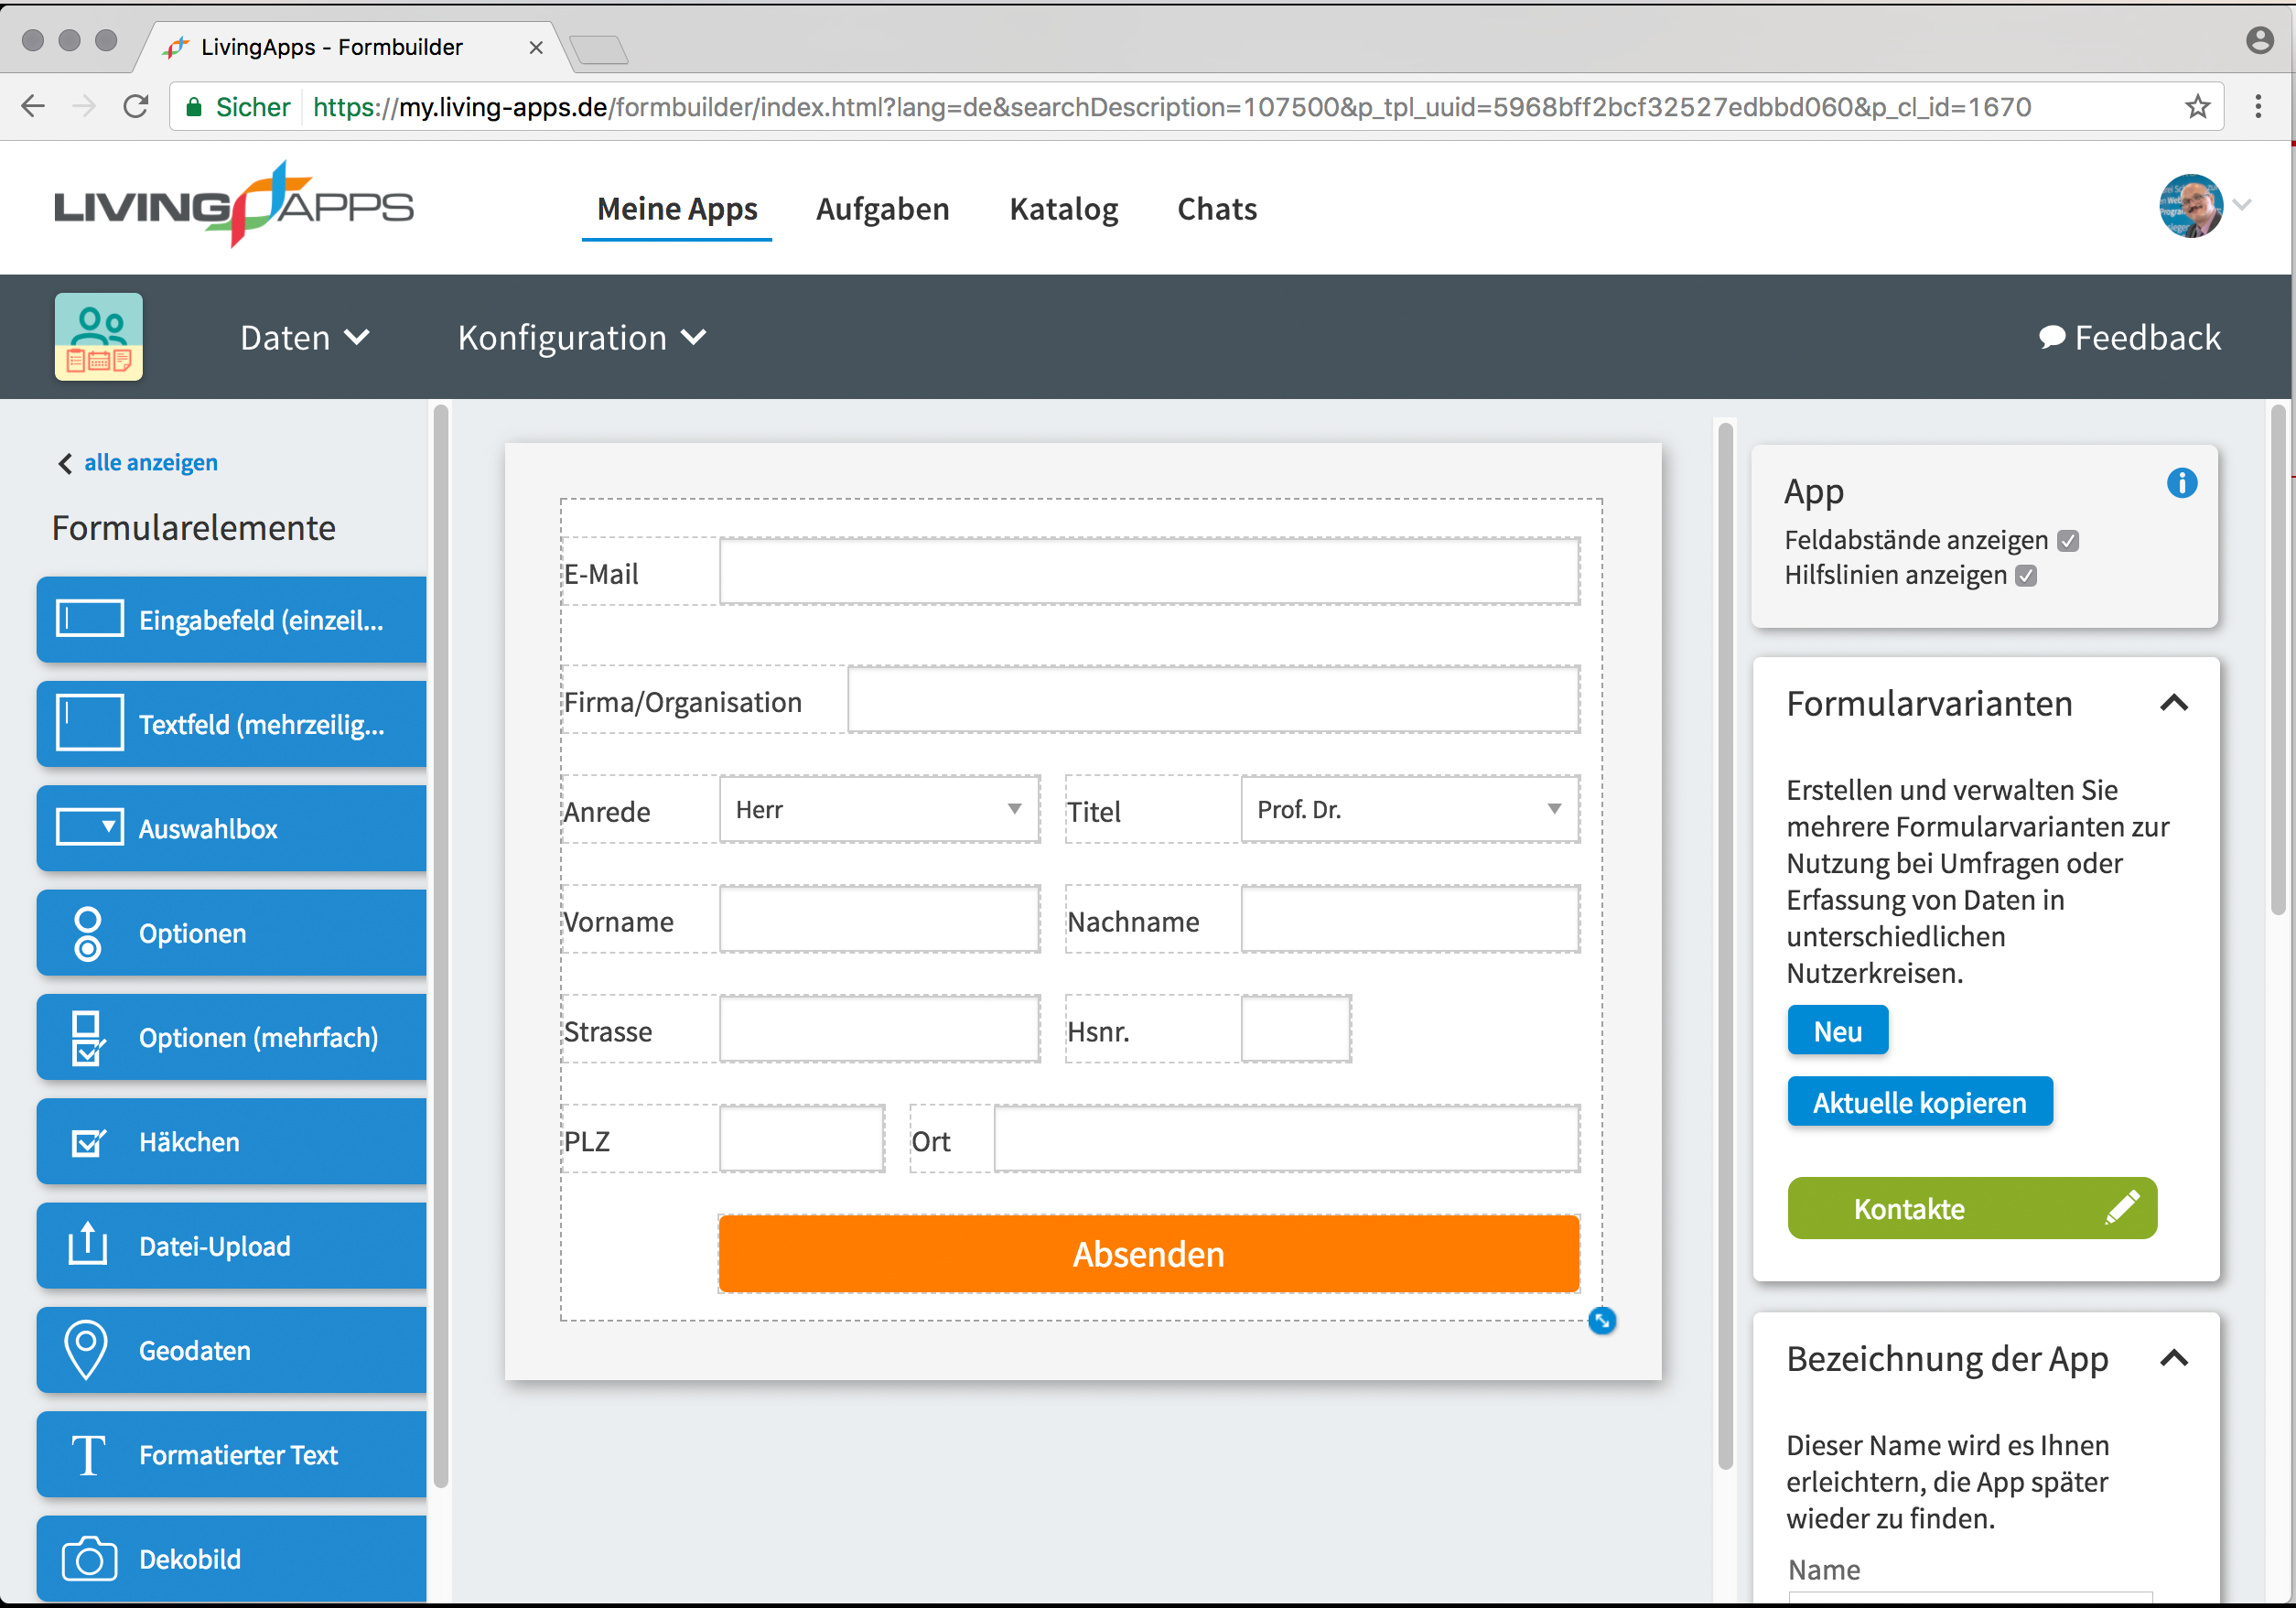Screen dimensions: 2296x1608
Task: Select the Geodaten pin element
Action: 232,1350
